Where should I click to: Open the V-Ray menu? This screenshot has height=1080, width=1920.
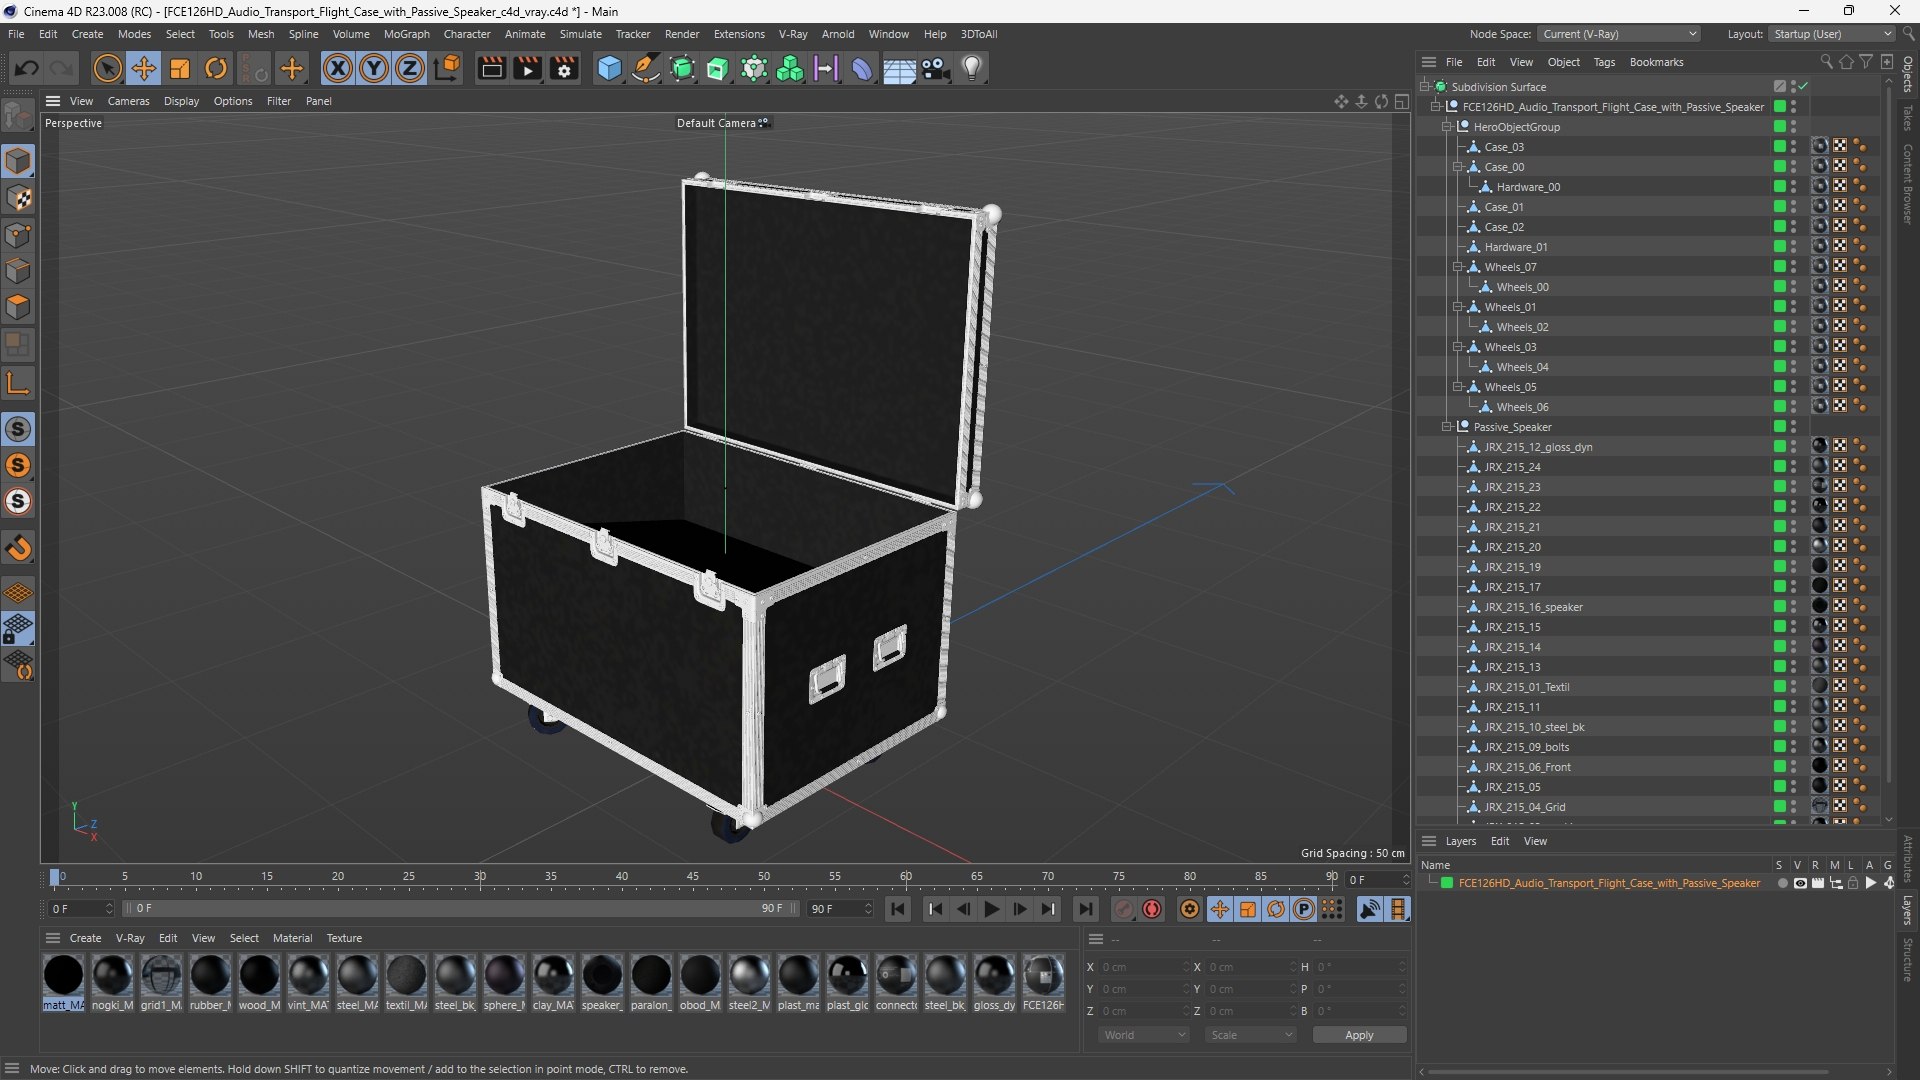click(793, 34)
